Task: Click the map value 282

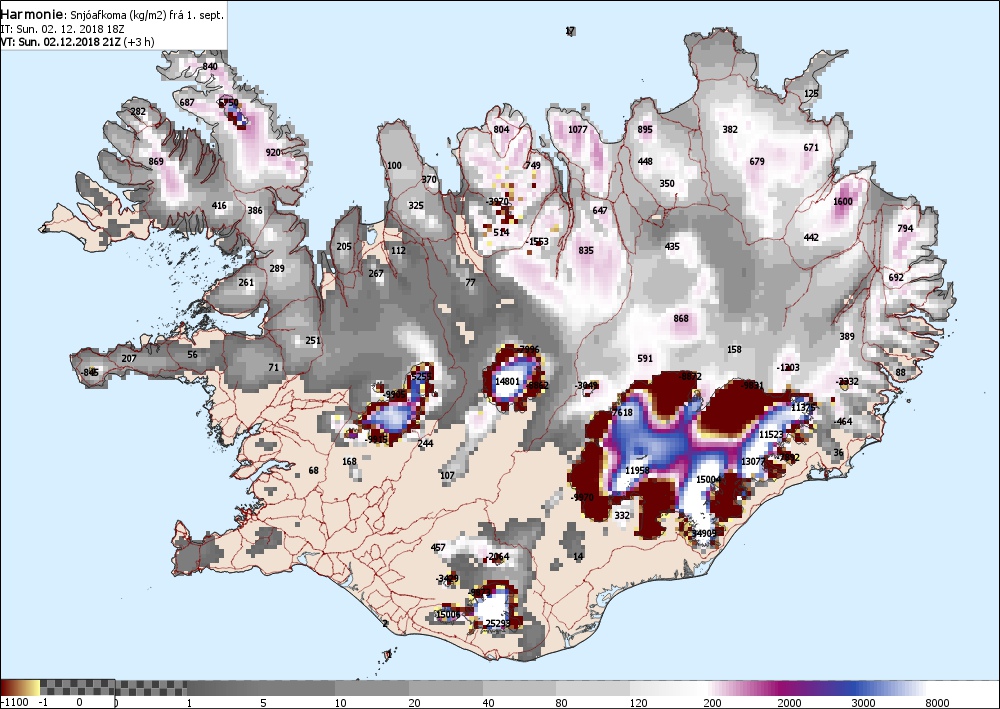Action: click(138, 111)
